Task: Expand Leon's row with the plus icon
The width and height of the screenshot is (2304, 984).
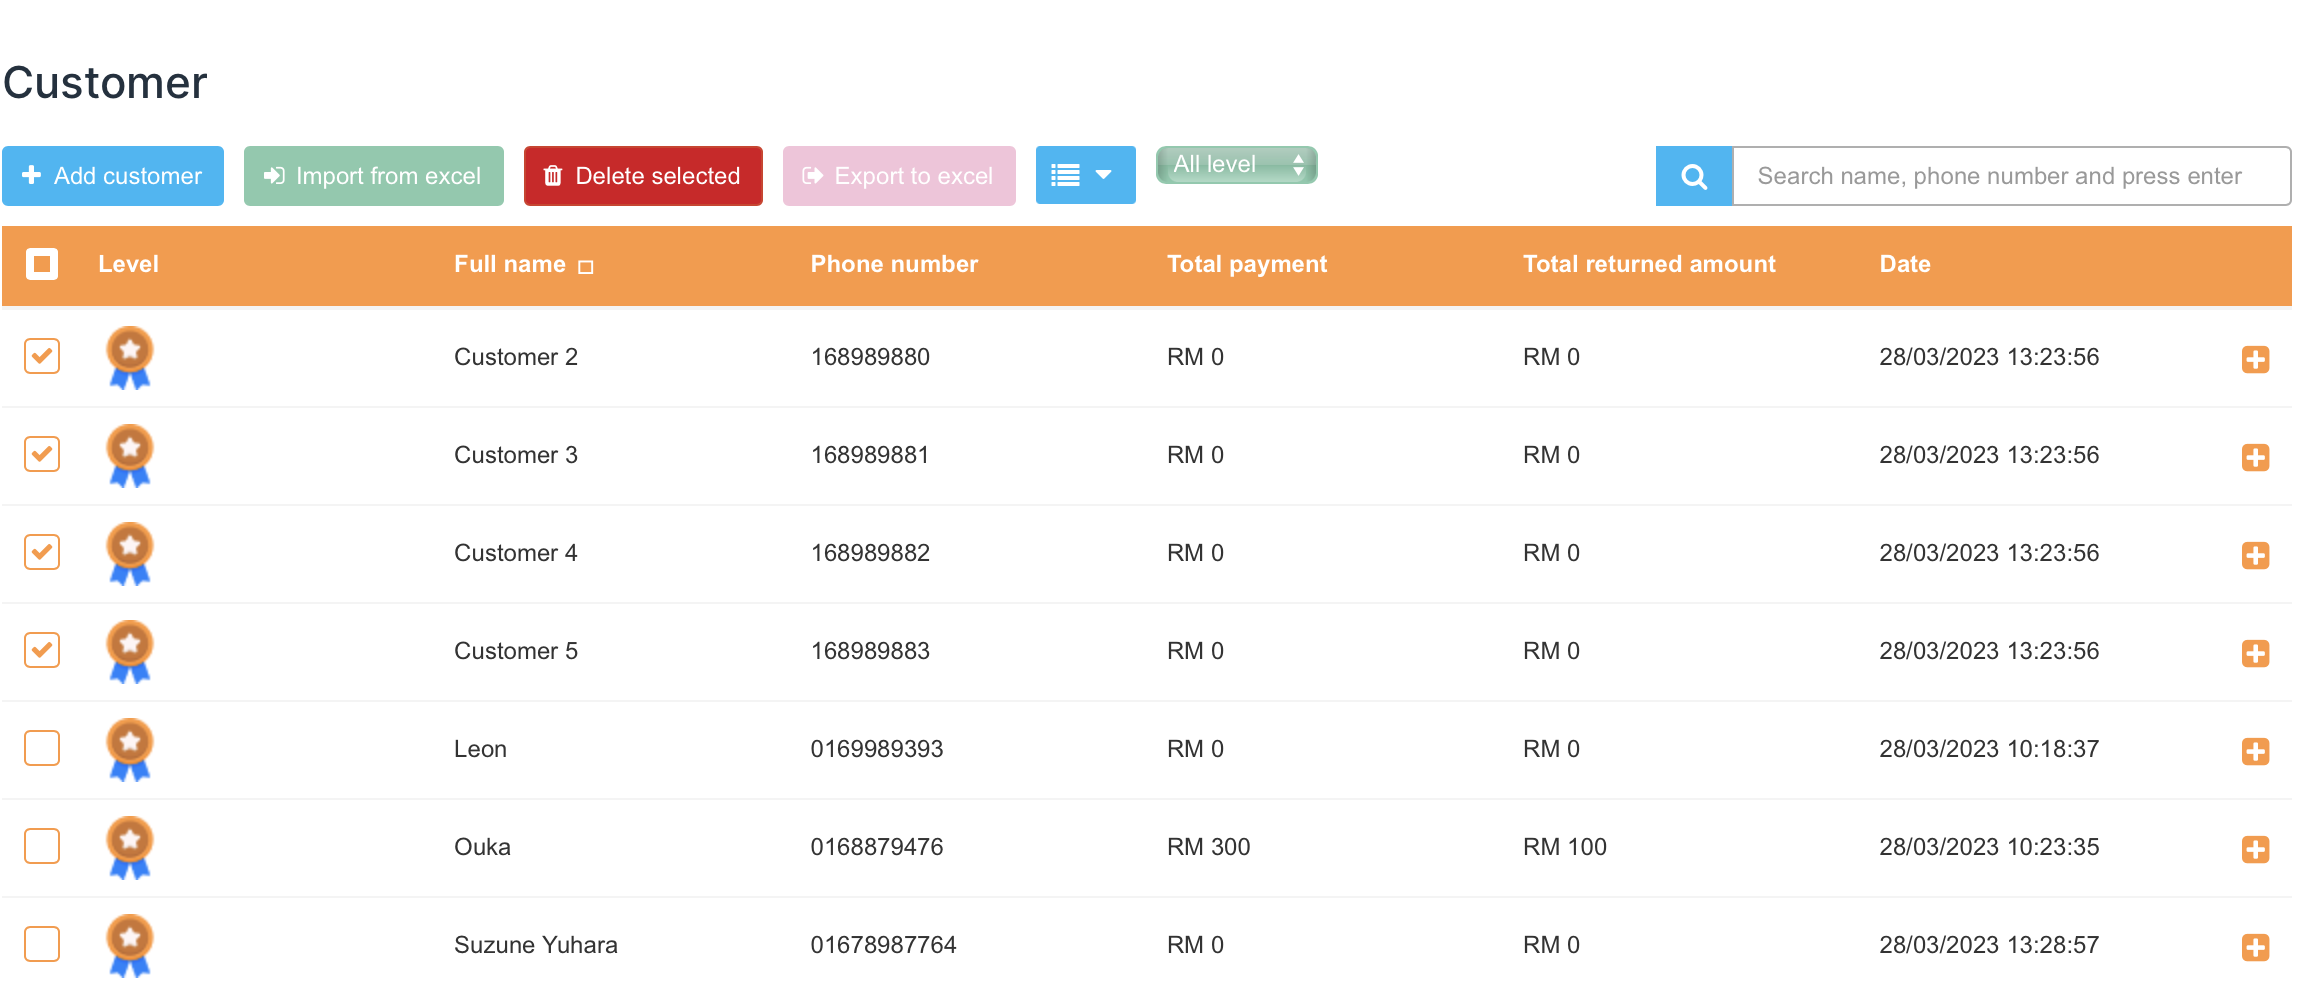Action: tap(2254, 751)
